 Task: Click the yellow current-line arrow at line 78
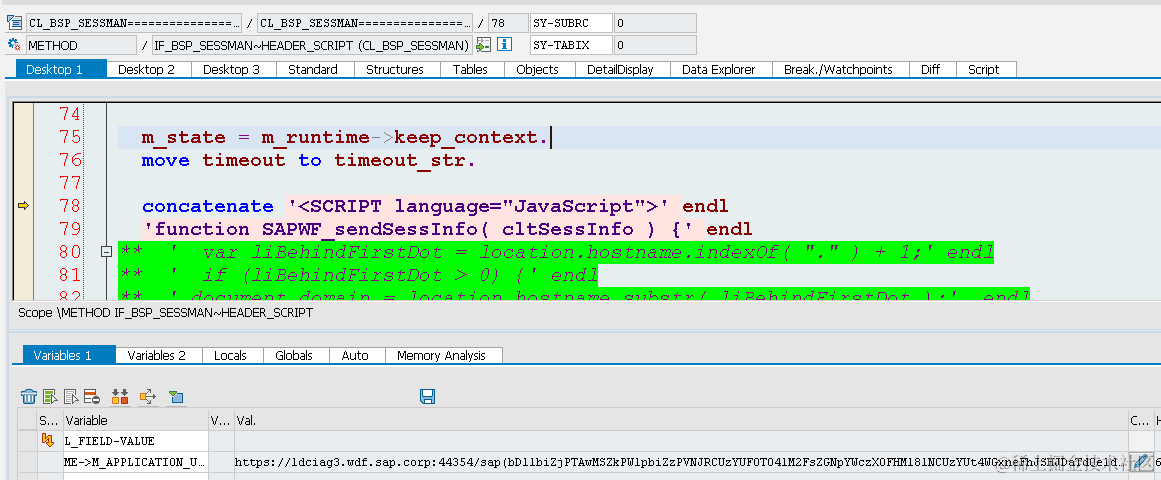coord(23,206)
